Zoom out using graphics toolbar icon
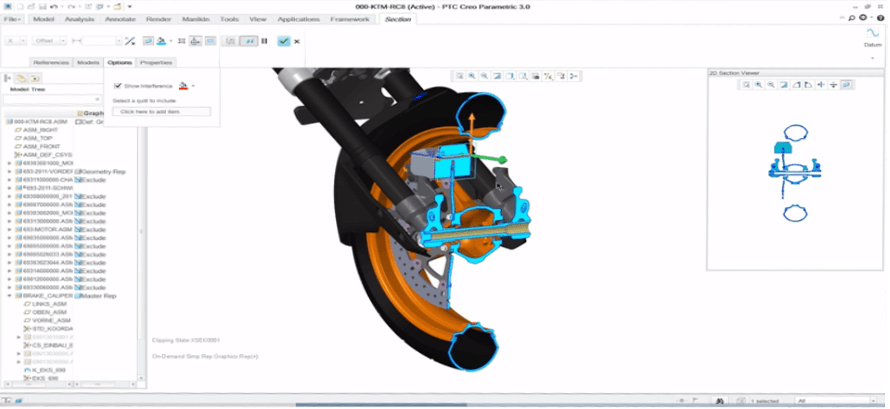Screen dimensions: 890x409 [x=484, y=76]
